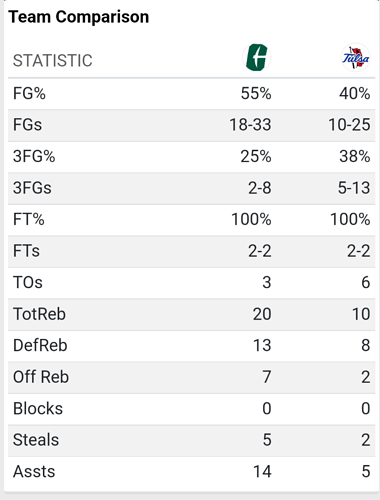Select the Off Reb row label
The width and height of the screenshot is (380, 500).
41,377
